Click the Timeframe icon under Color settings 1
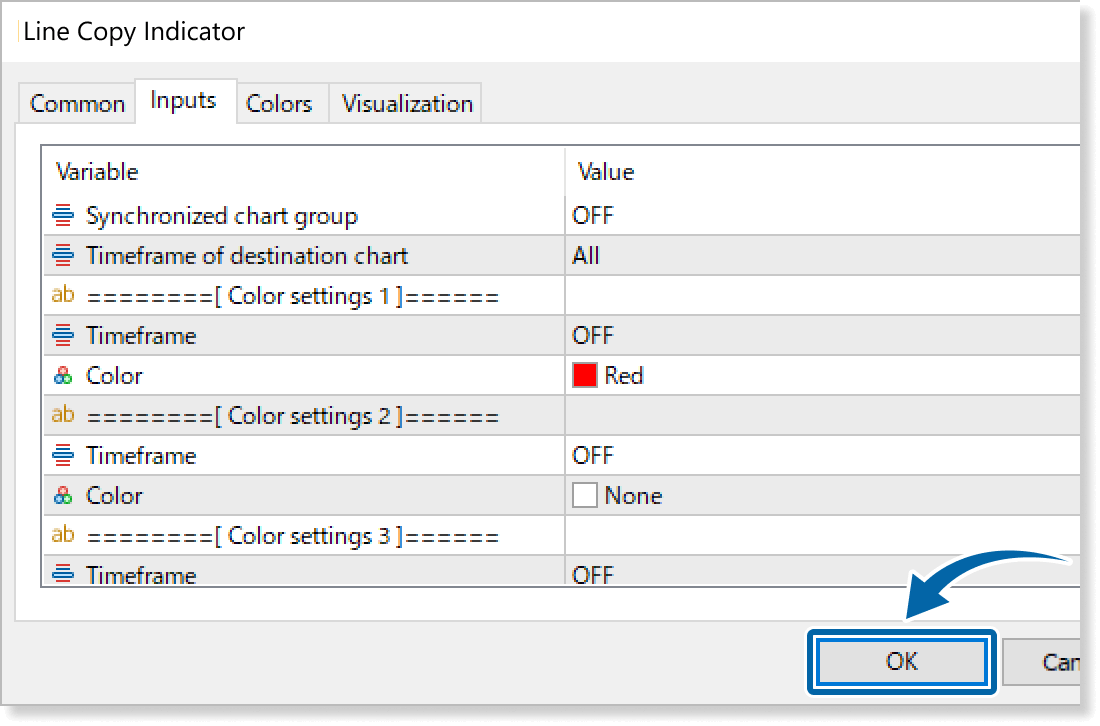The height and width of the screenshot is (726, 1100). coord(63,335)
